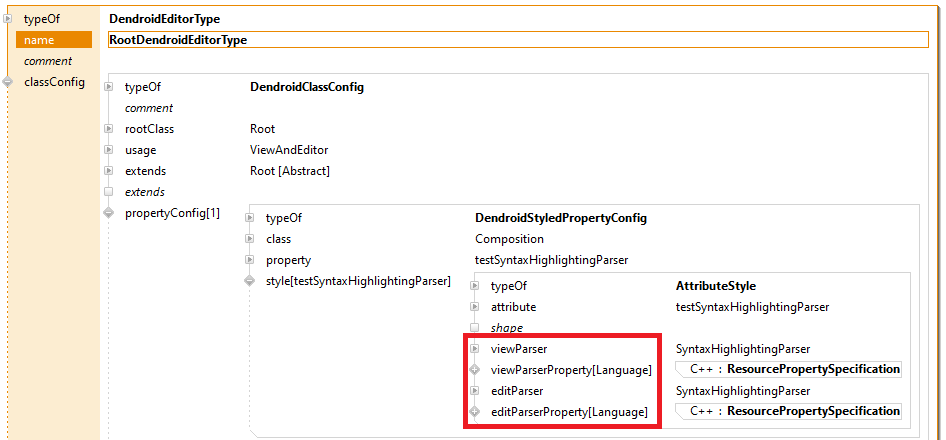
Task: Click the diamond icon beside viewParserProperty[Language]
Action: 475,370
